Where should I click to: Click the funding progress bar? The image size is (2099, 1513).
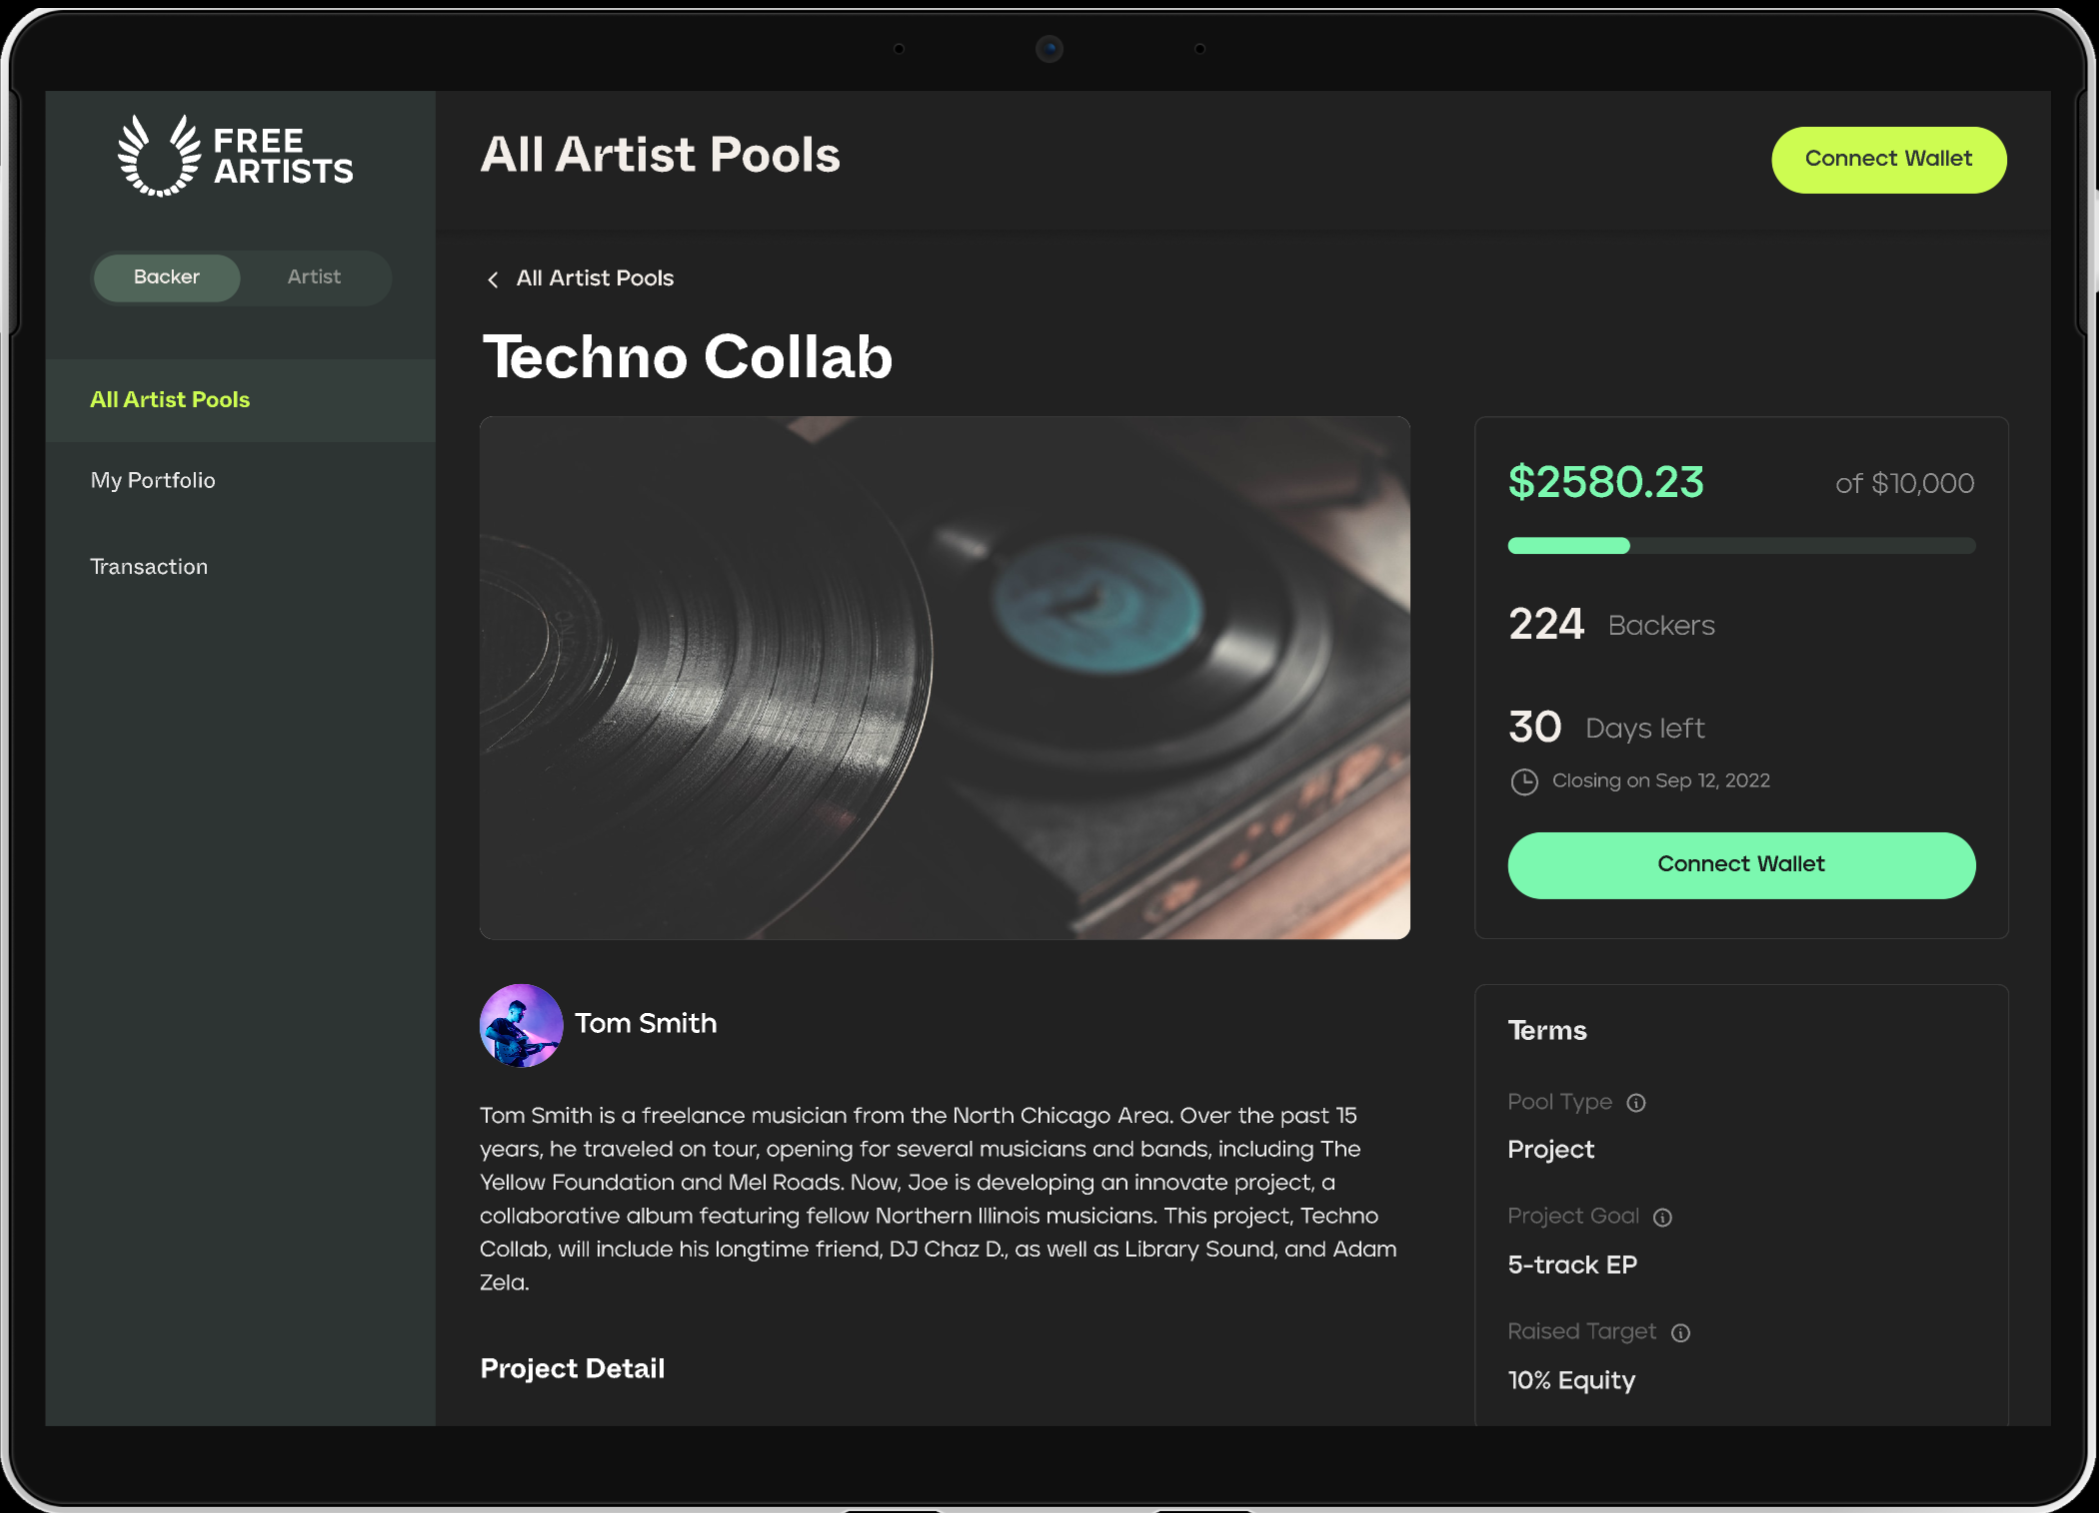[x=1741, y=546]
